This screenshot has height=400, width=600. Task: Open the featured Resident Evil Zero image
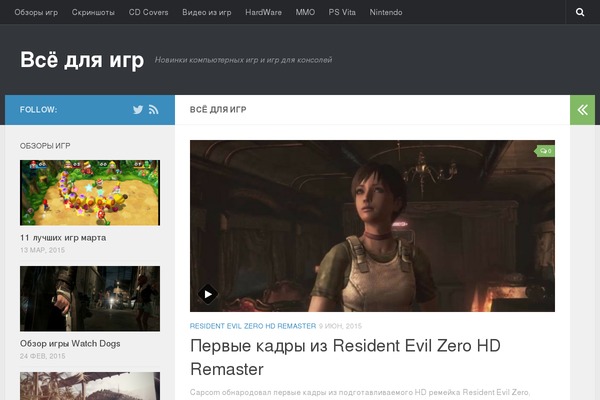pyautogui.click(x=372, y=226)
